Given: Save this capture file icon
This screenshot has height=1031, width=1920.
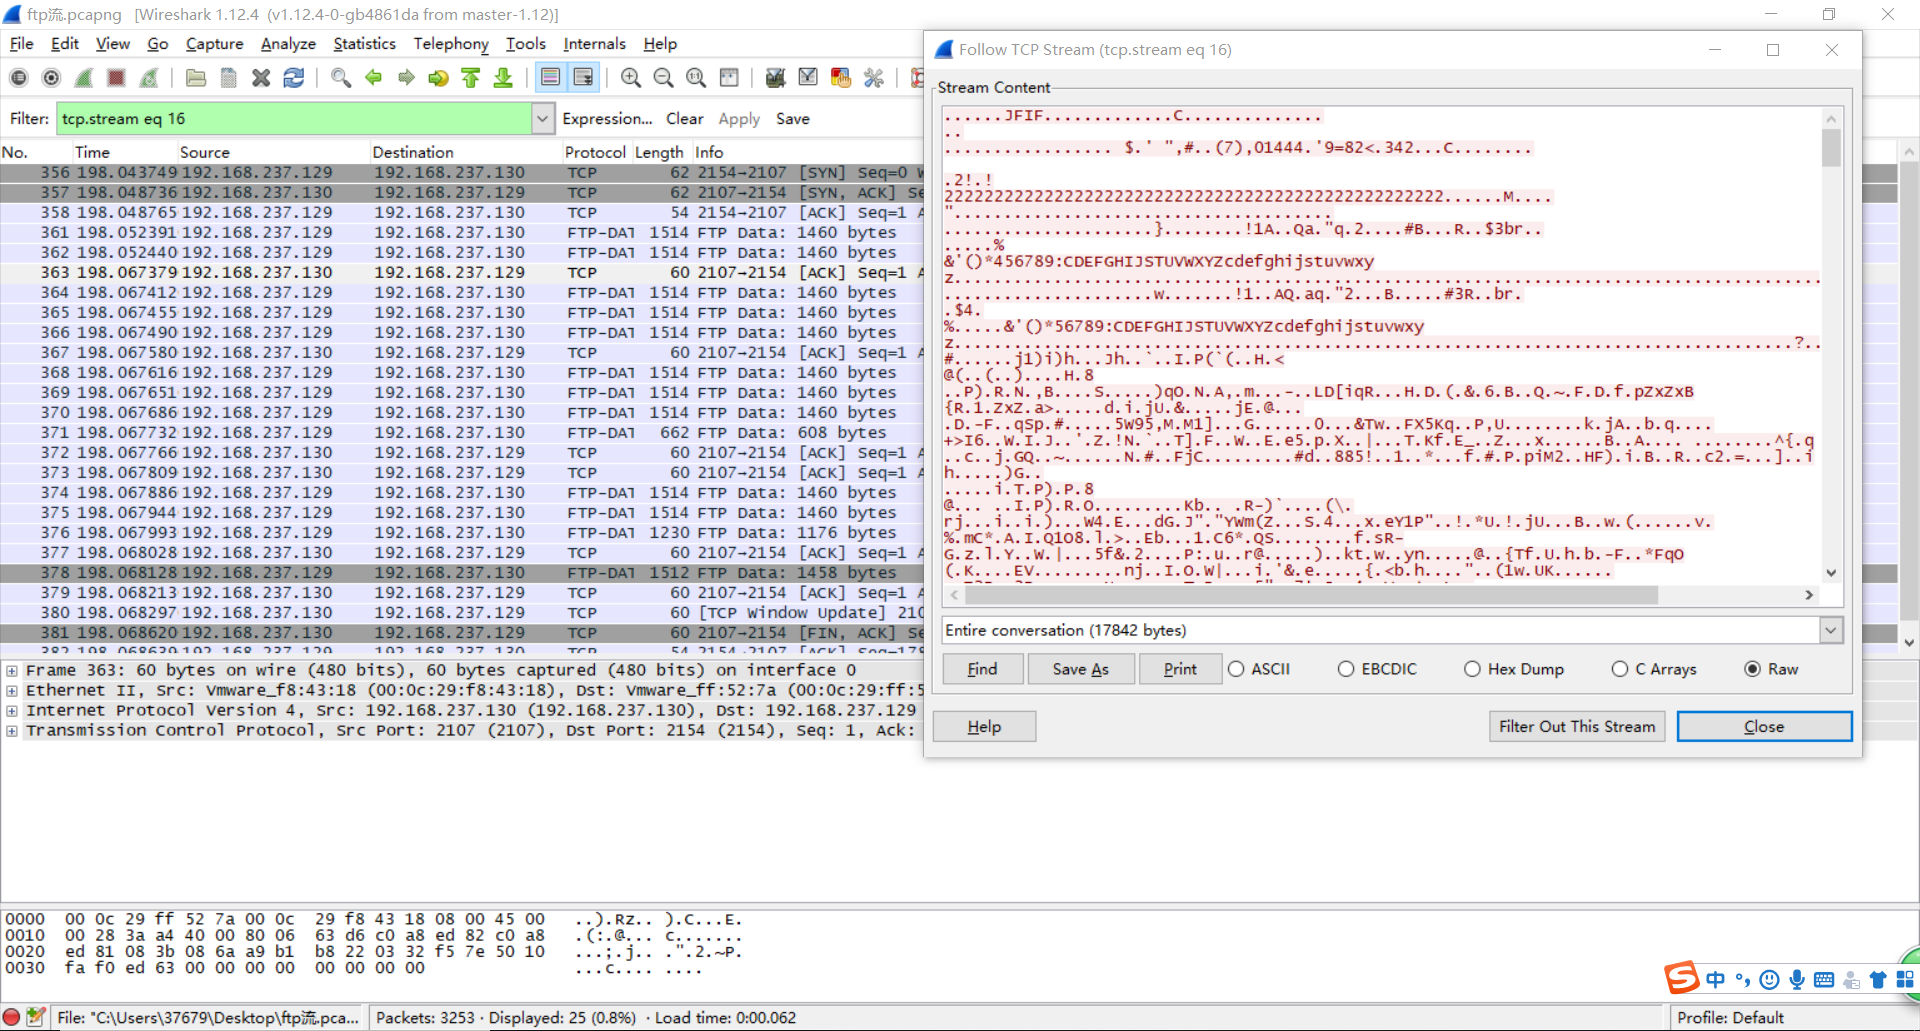Looking at the screenshot, I should [229, 78].
